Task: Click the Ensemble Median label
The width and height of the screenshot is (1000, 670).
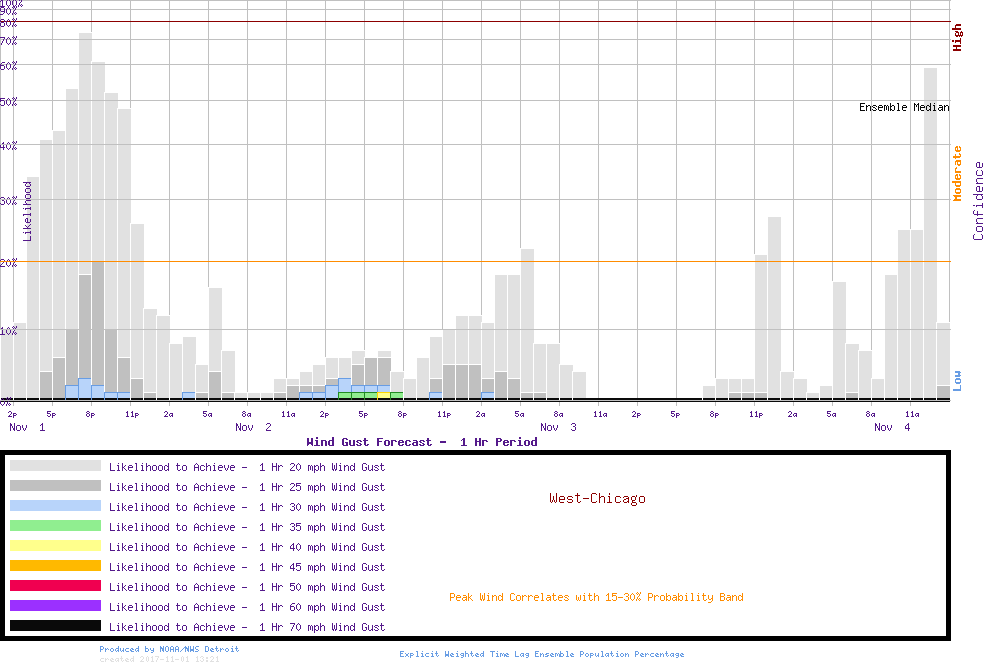Action: coord(904,107)
